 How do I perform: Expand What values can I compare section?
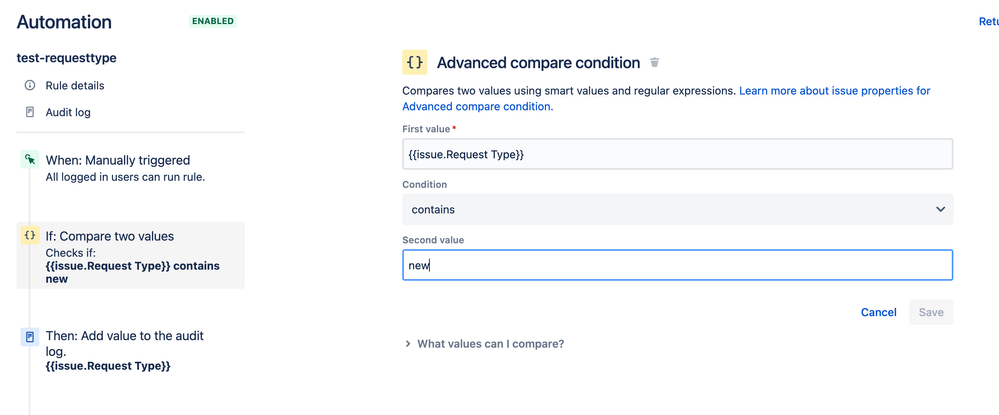click(484, 344)
